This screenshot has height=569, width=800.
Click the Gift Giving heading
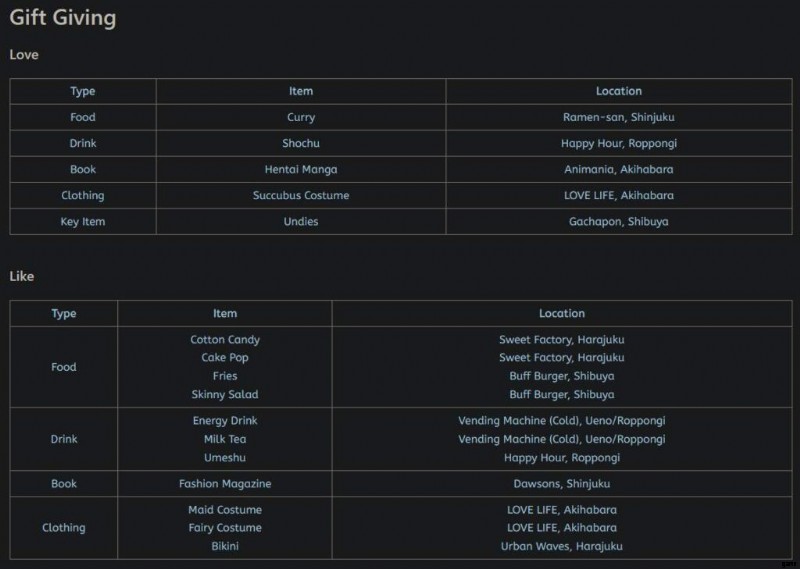pyautogui.click(x=62, y=18)
